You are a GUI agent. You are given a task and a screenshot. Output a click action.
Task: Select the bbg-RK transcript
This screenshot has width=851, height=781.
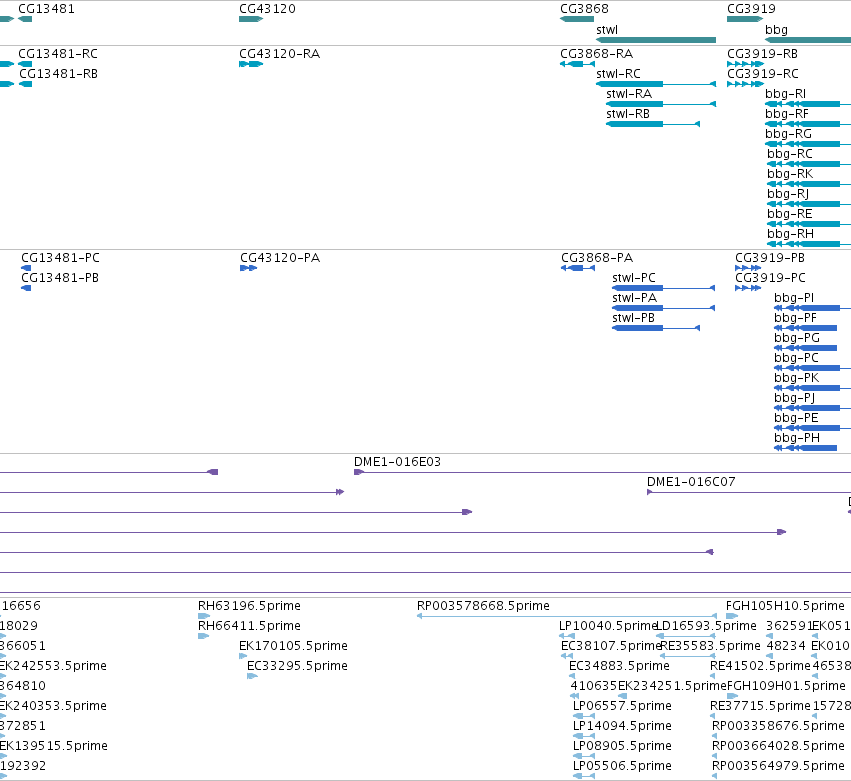(809, 185)
